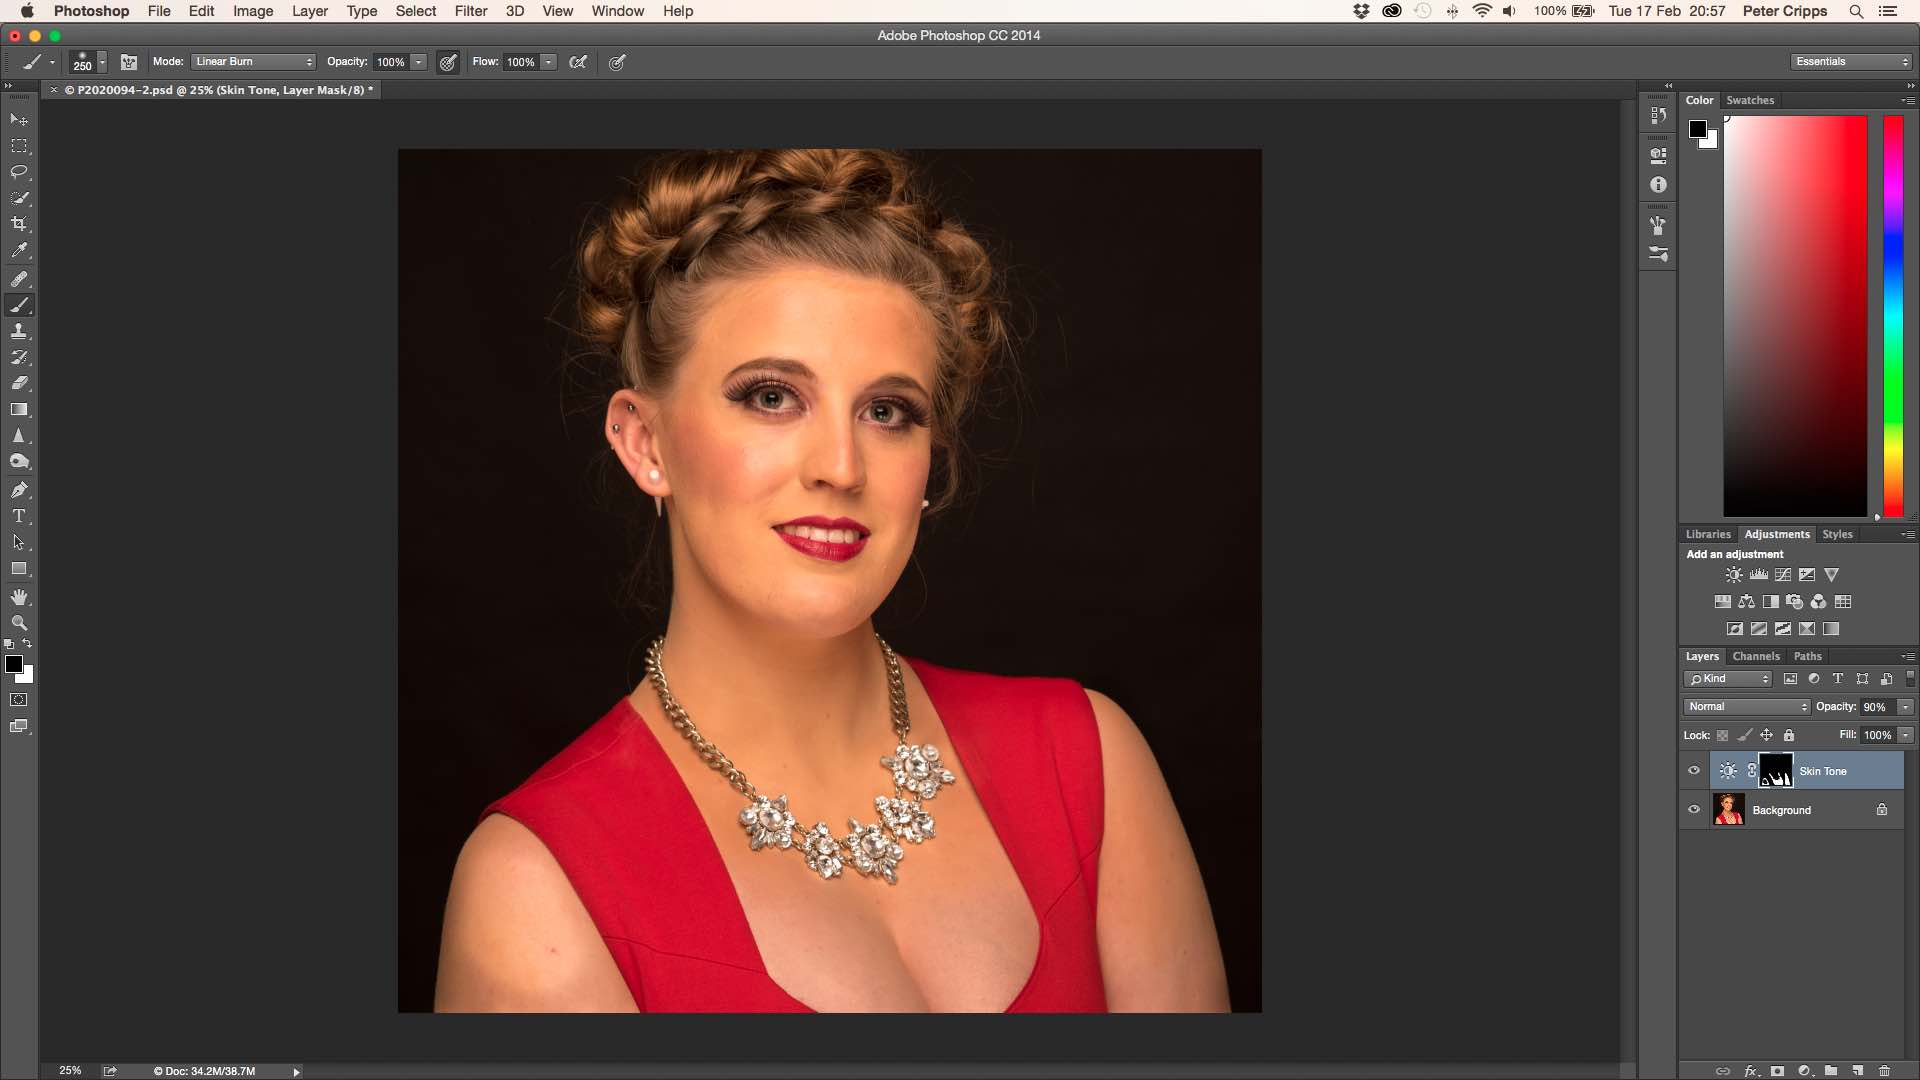Select the Clone Stamp tool
The image size is (1920, 1080).
tap(19, 331)
